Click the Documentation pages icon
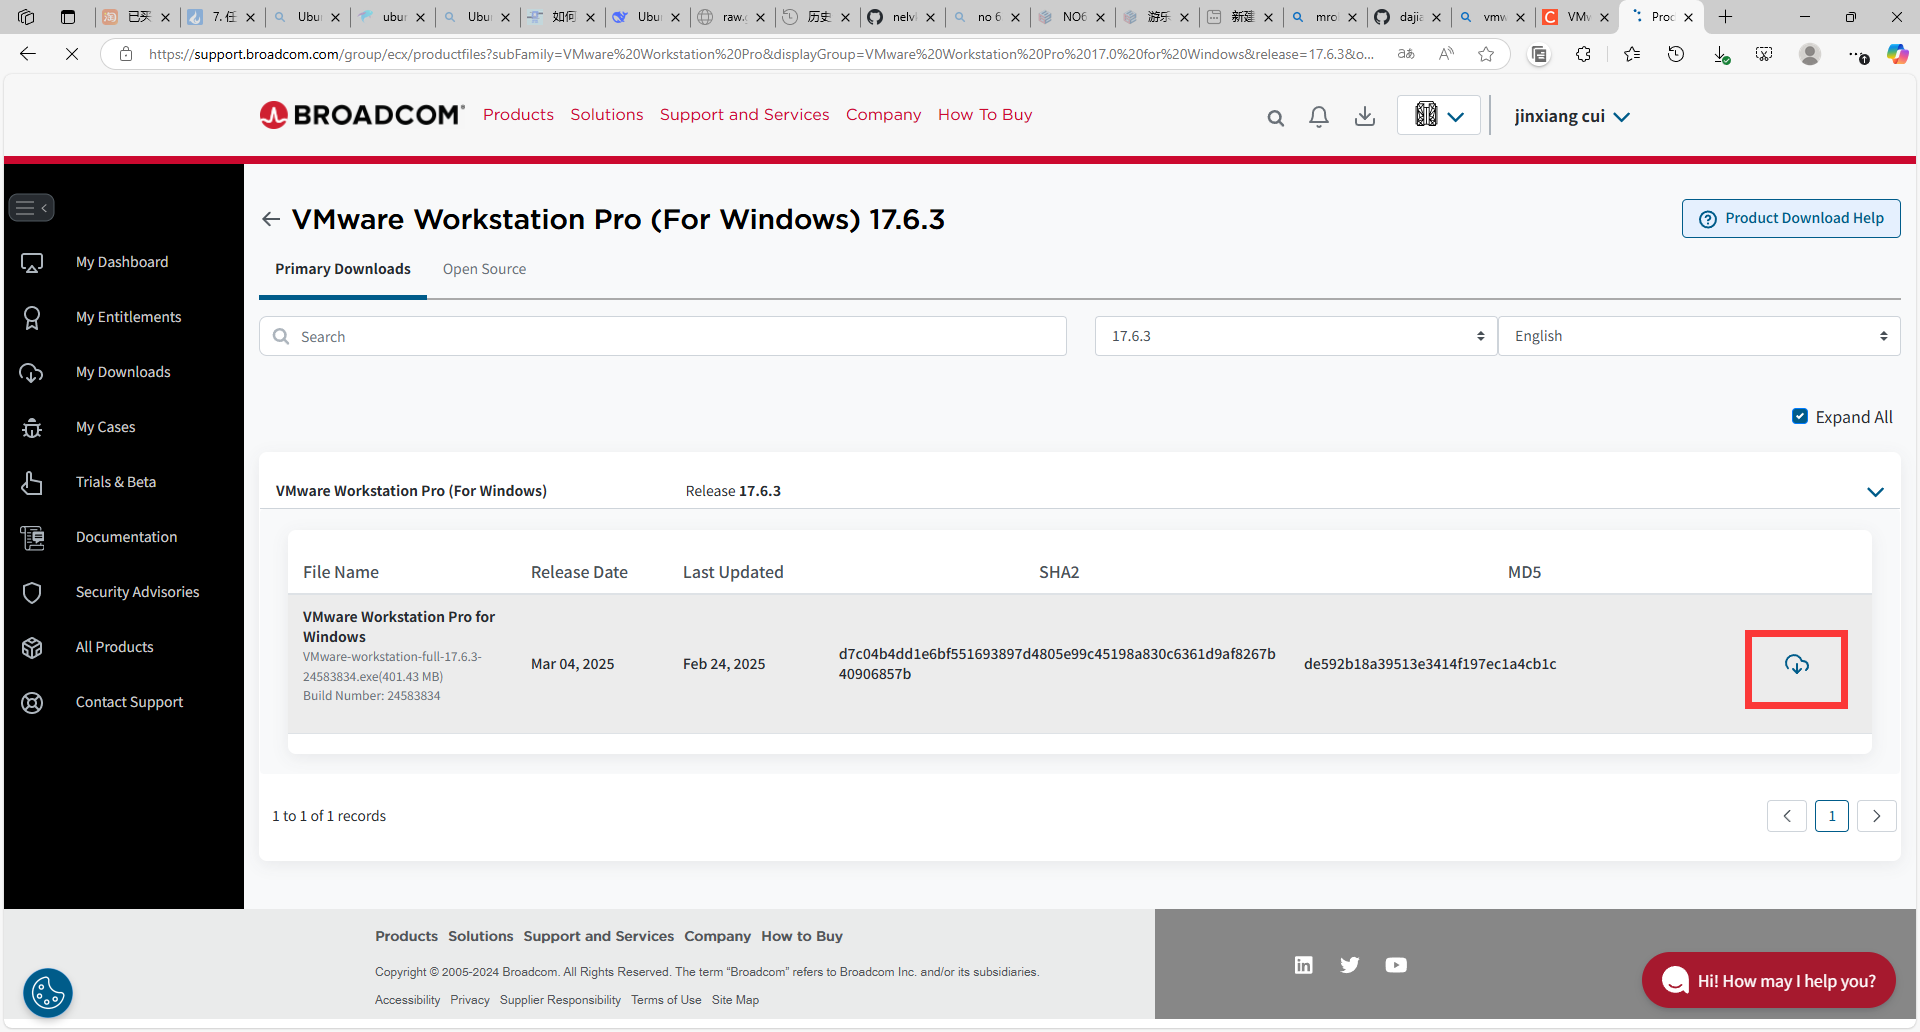Viewport: 1920px width, 1032px height. coord(32,538)
